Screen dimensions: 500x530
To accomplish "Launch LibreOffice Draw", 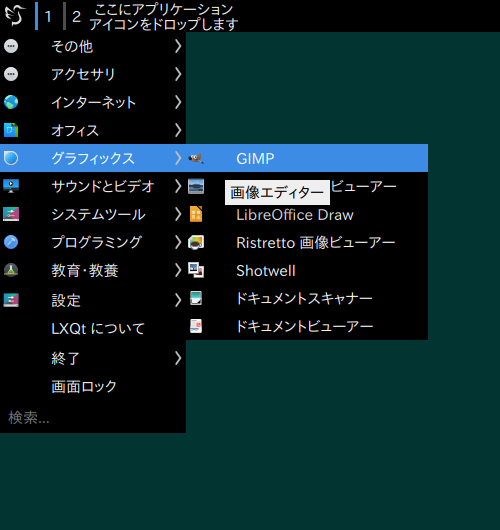I will pyautogui.click(x=307, y=214).
